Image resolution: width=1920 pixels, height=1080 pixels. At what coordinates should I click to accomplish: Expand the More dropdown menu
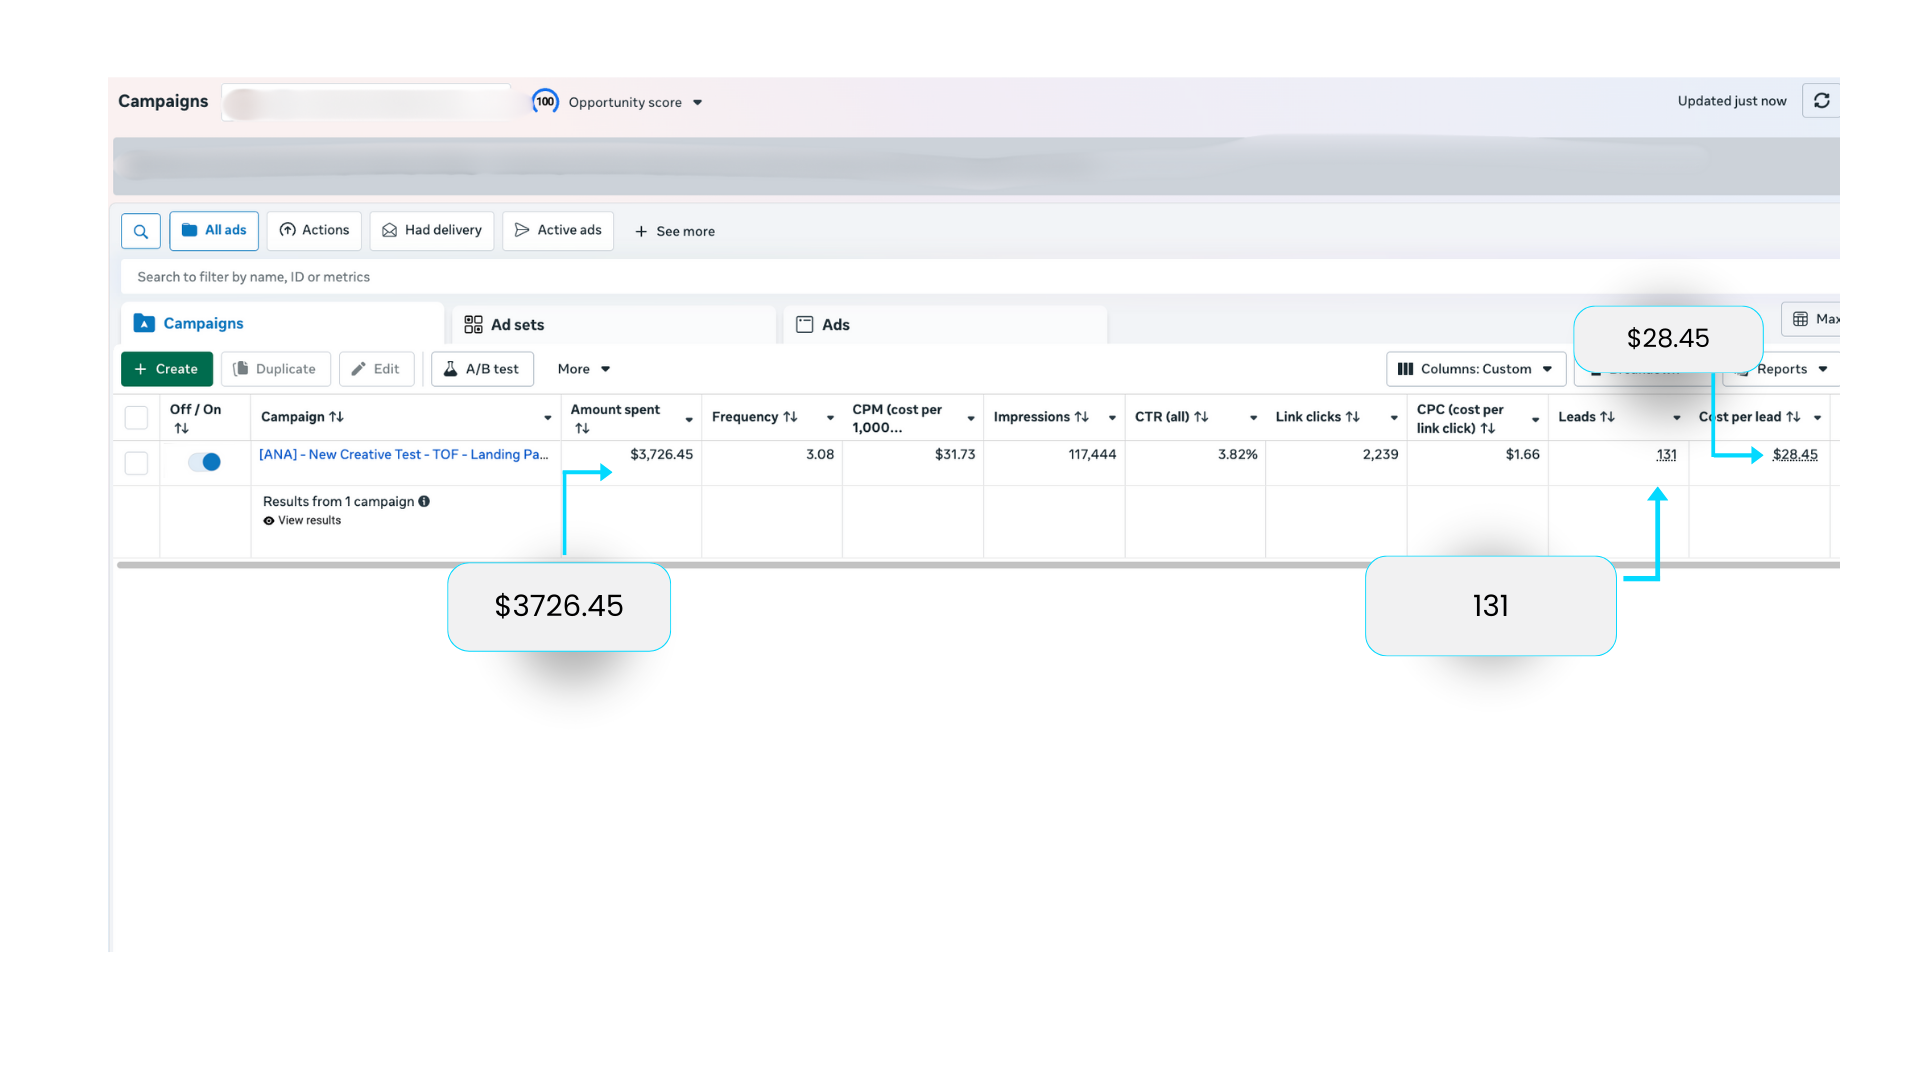pyautogui.click(x=583, y=369)
